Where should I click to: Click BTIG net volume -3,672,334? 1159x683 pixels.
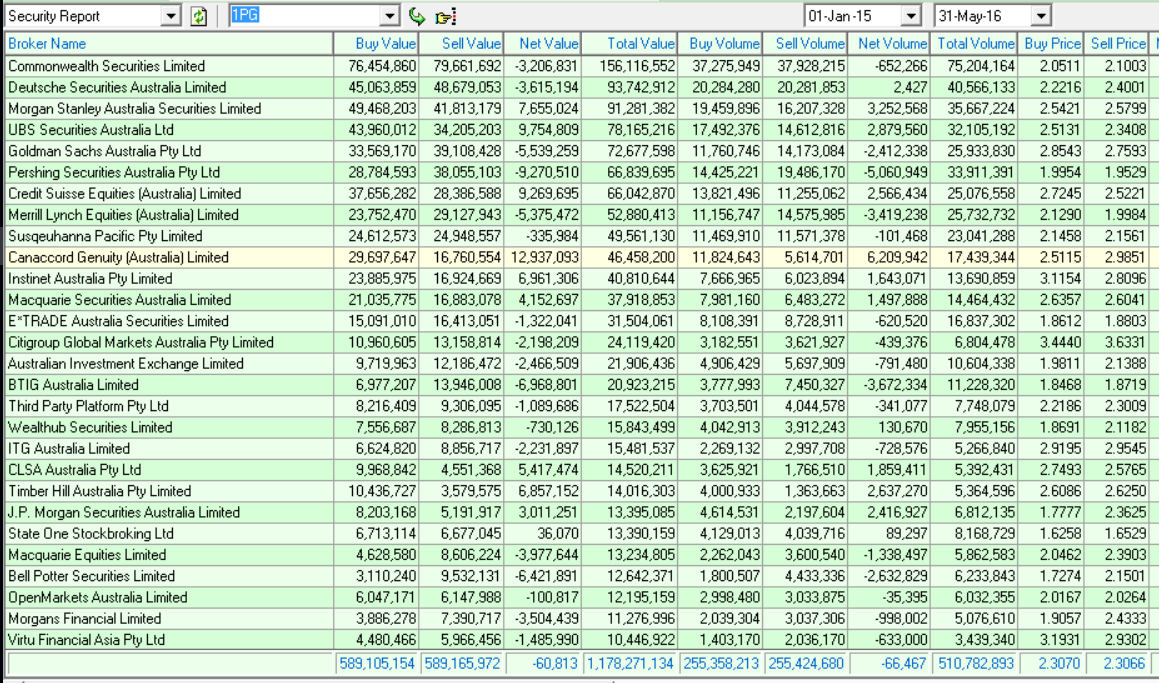pos(897,385)
